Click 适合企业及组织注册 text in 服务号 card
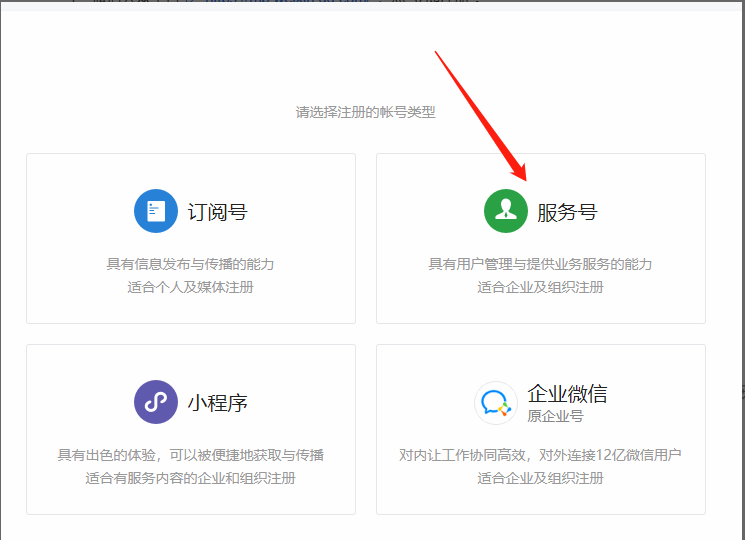Screen dimensions: 745x540 point(540,287)
